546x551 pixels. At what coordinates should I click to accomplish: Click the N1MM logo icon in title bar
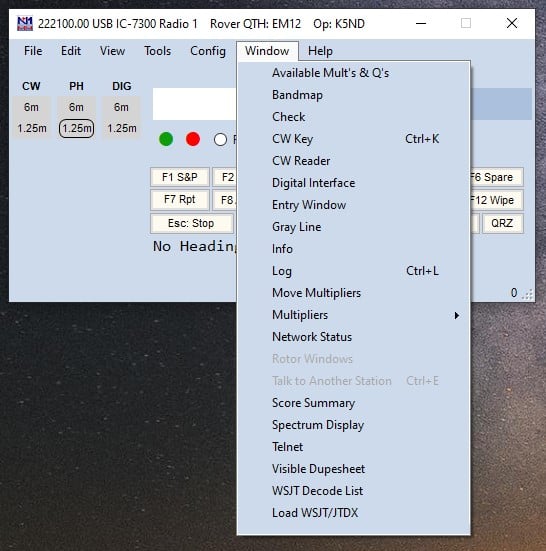pyautogui.click(x=25, y=24)
